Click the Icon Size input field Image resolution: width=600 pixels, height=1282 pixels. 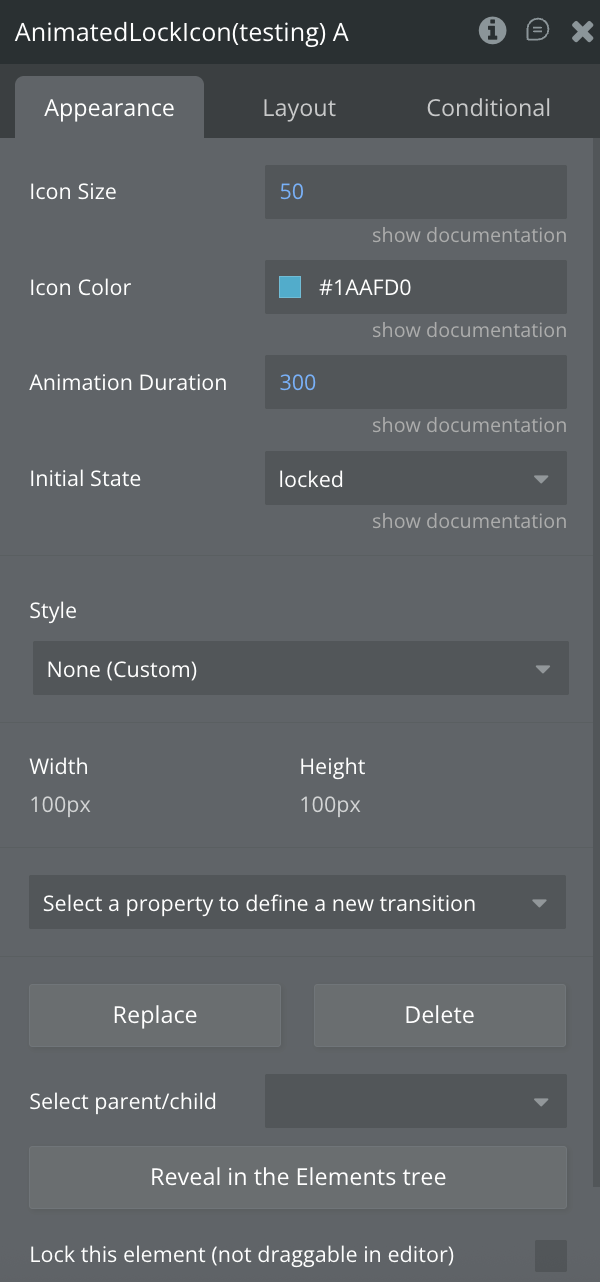[415, 191]
